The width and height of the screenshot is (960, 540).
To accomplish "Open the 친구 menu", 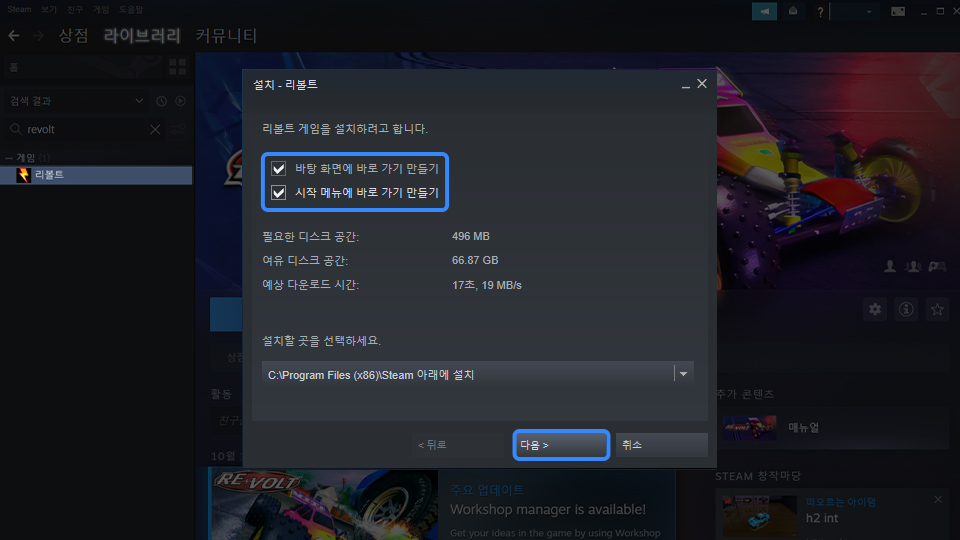I will point(75,9).
